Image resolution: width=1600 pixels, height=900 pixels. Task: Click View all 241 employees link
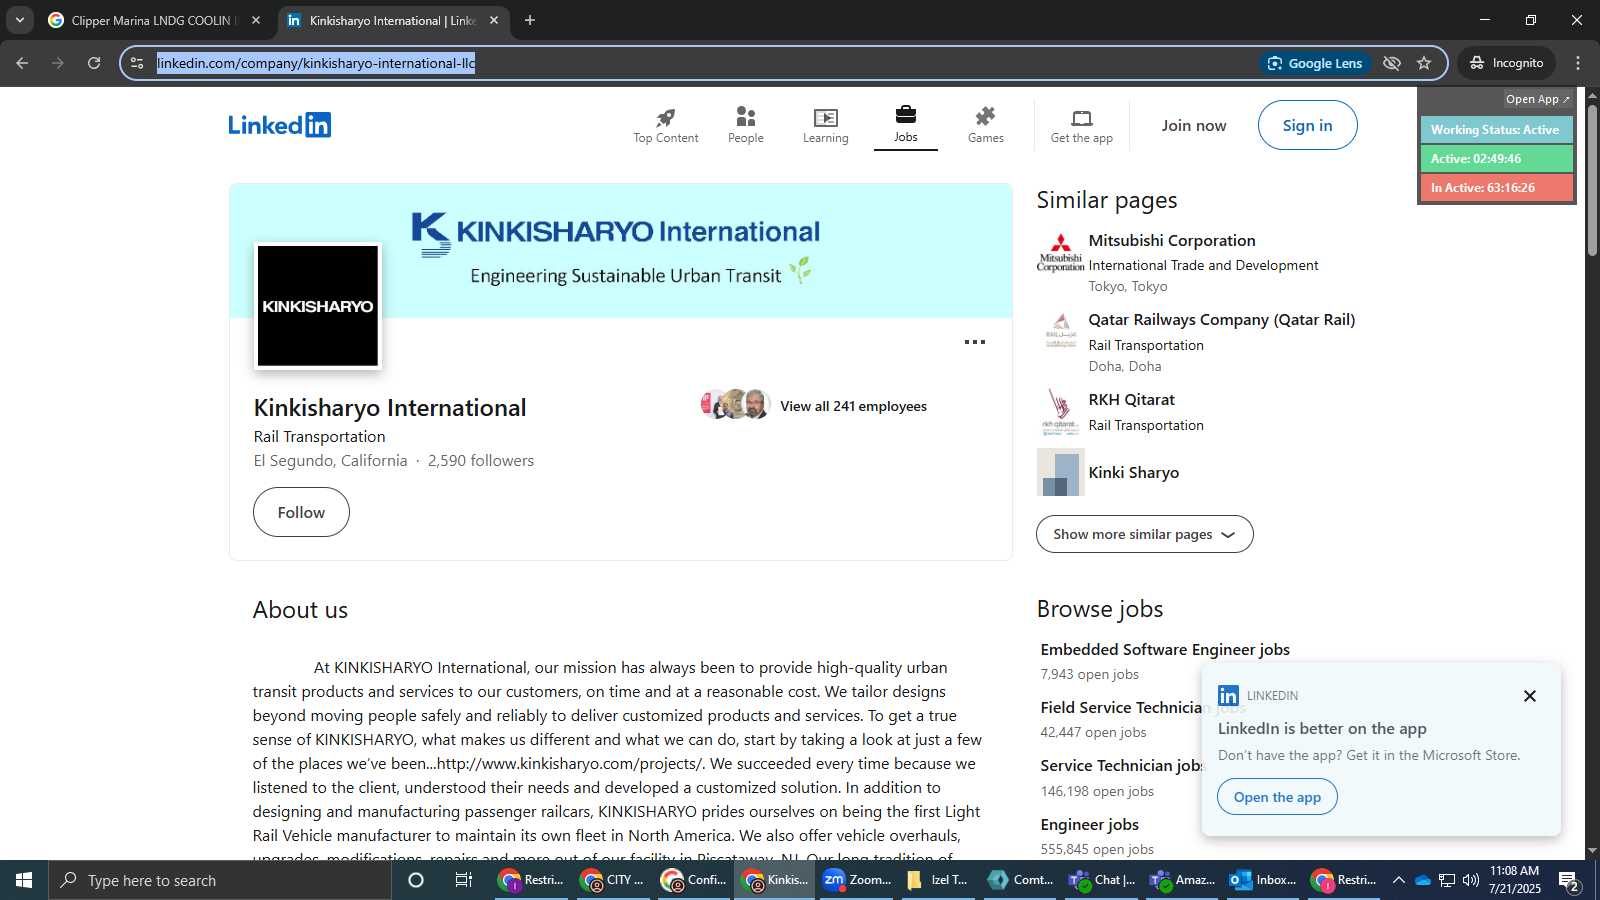[853, 406]
